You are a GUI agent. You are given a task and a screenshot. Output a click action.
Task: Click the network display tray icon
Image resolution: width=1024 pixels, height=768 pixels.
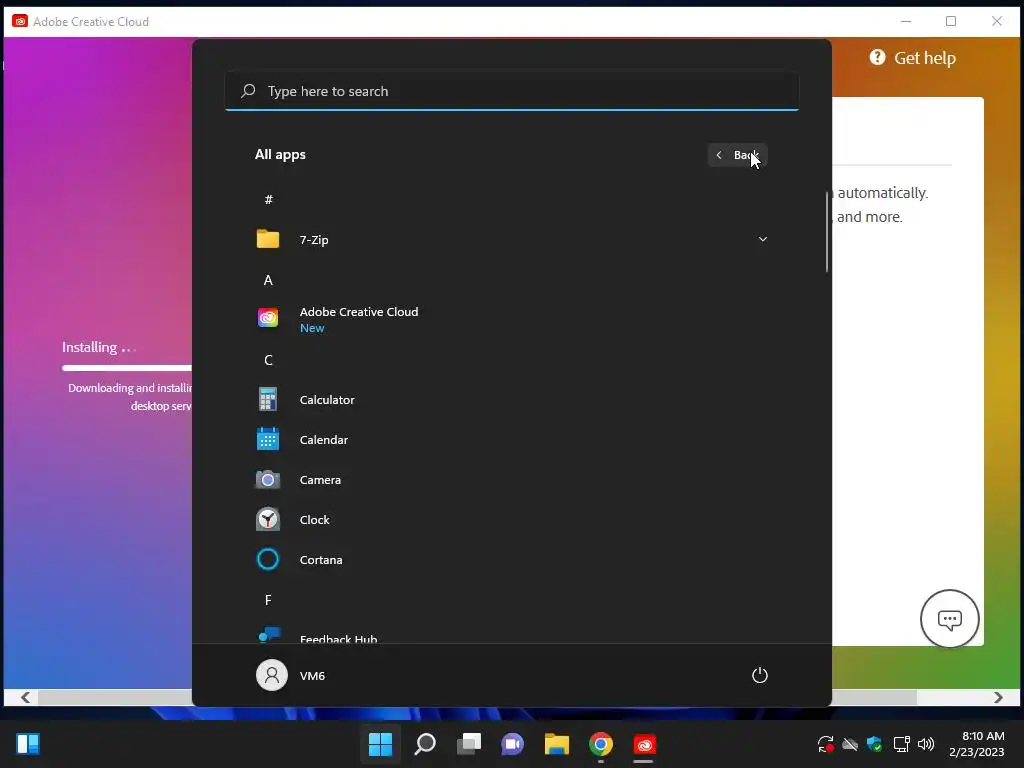coord(901,743)
